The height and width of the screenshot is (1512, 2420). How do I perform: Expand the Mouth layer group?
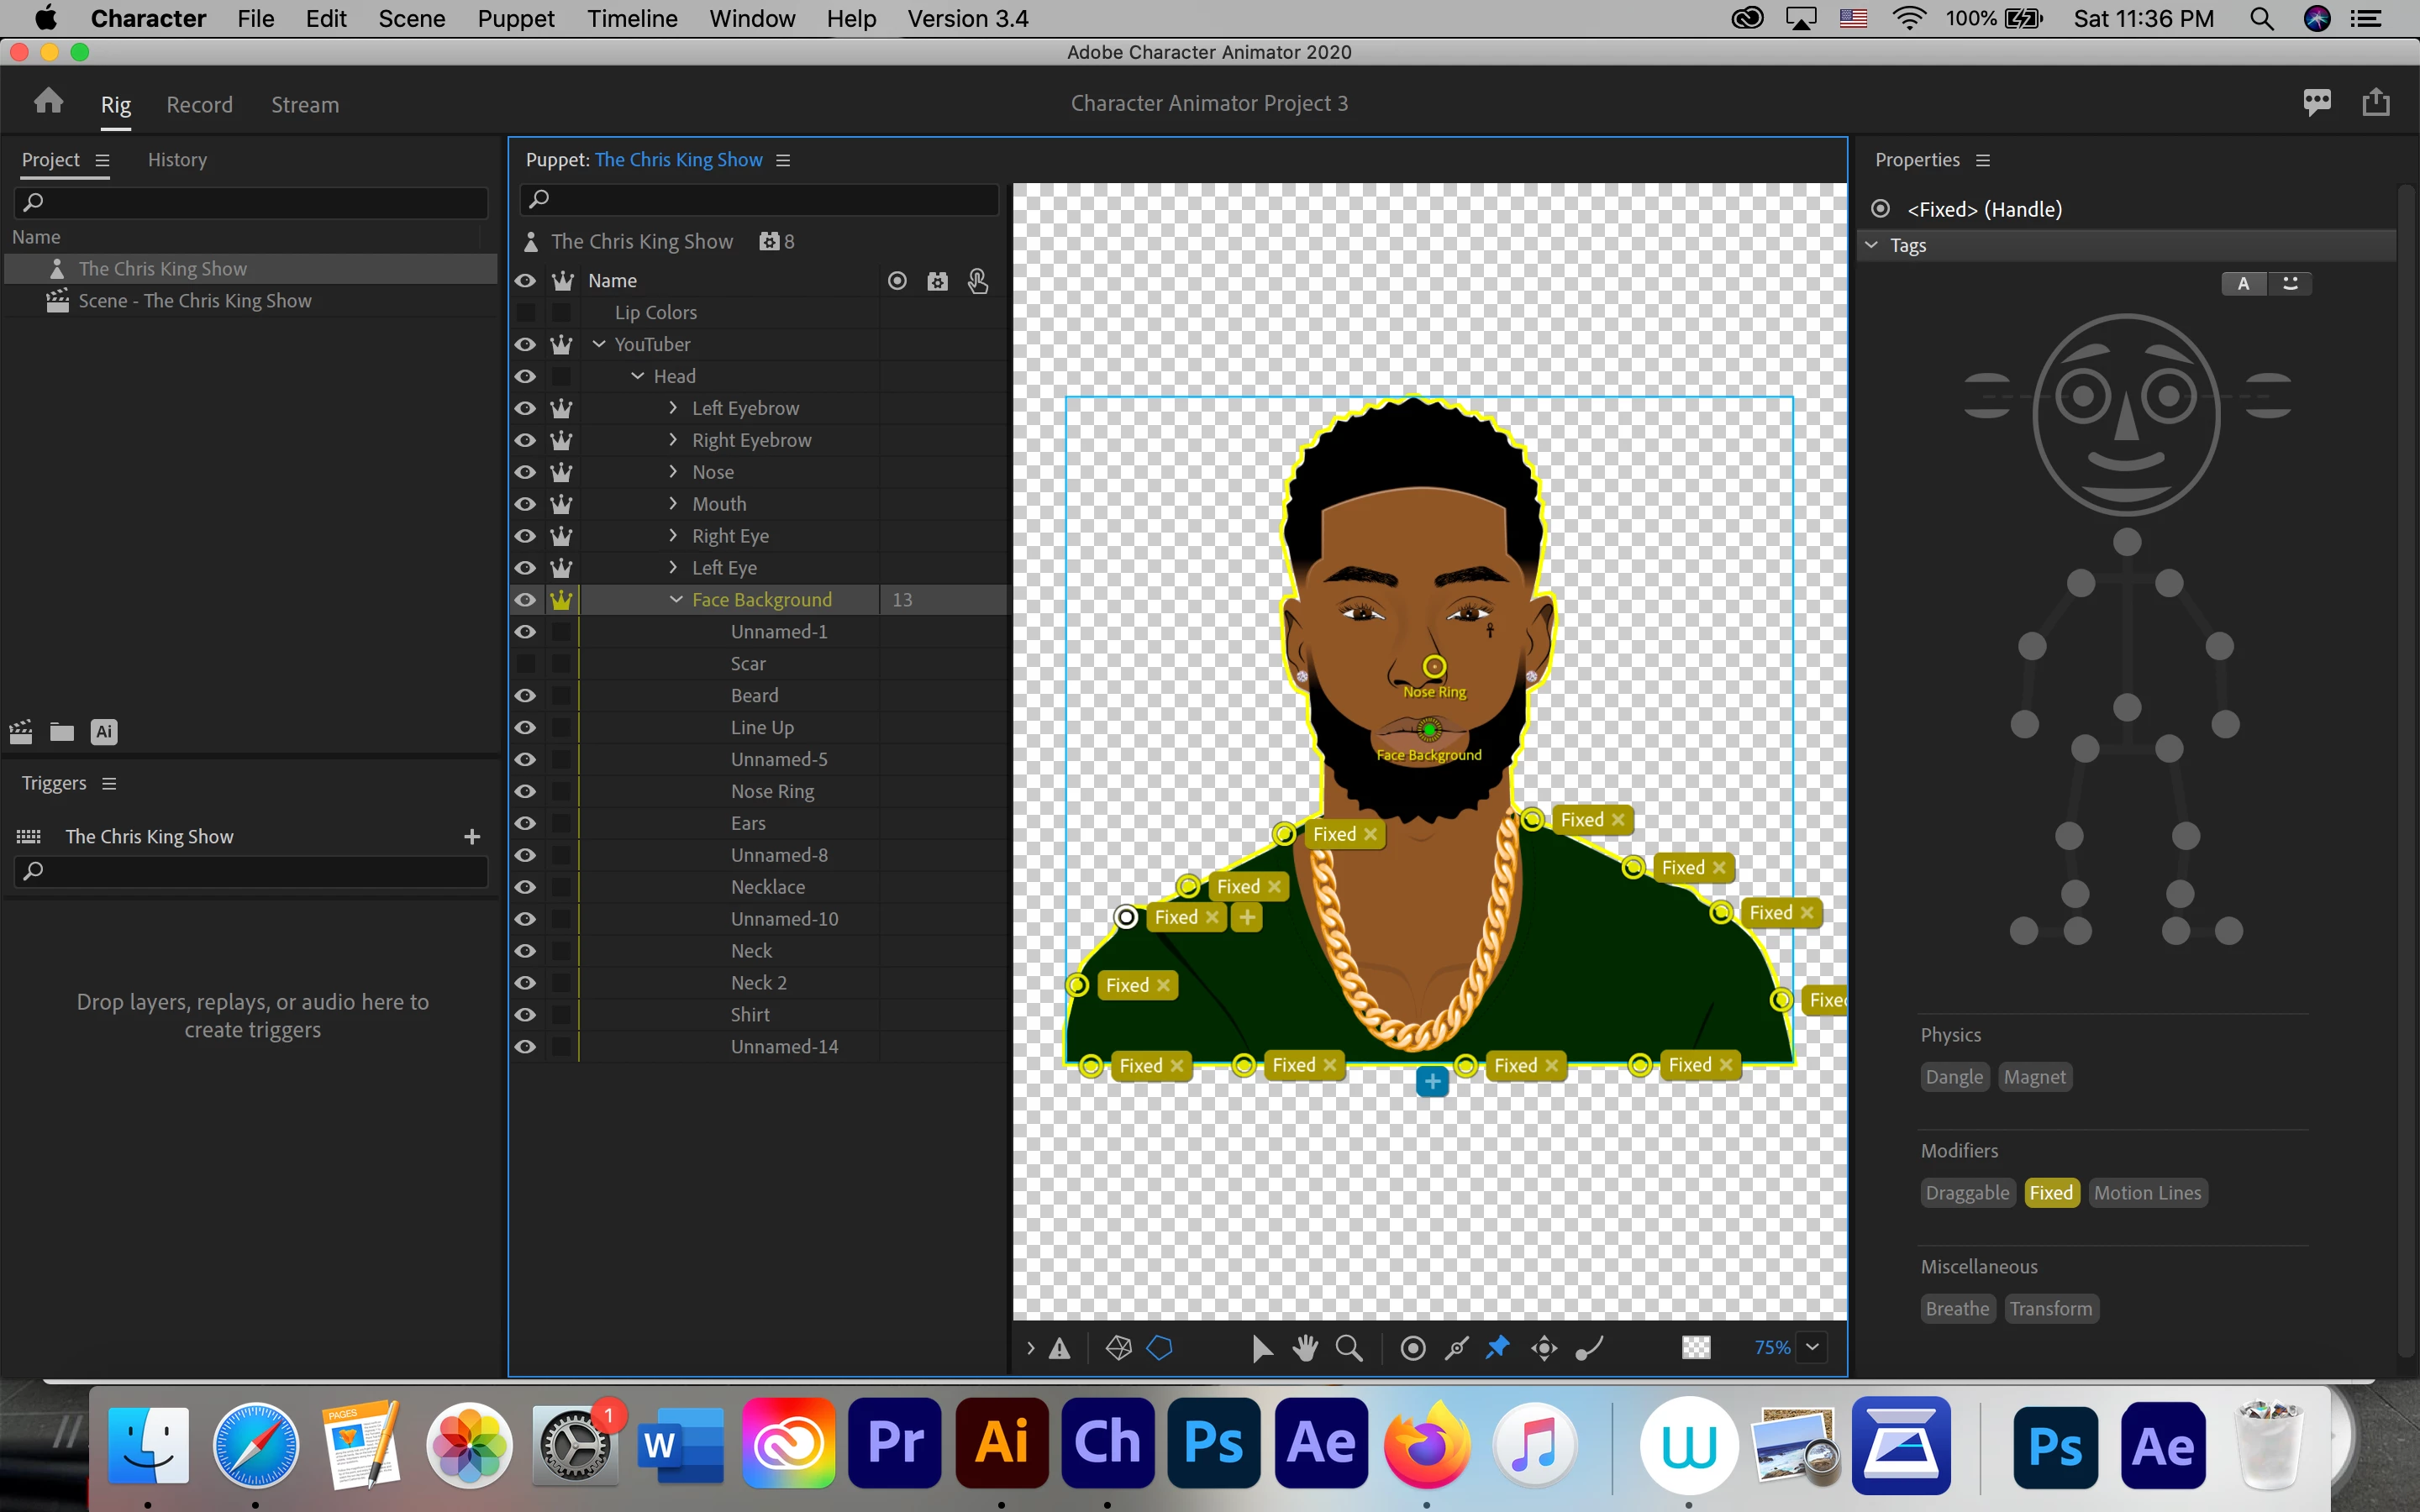tap(673, 504)
